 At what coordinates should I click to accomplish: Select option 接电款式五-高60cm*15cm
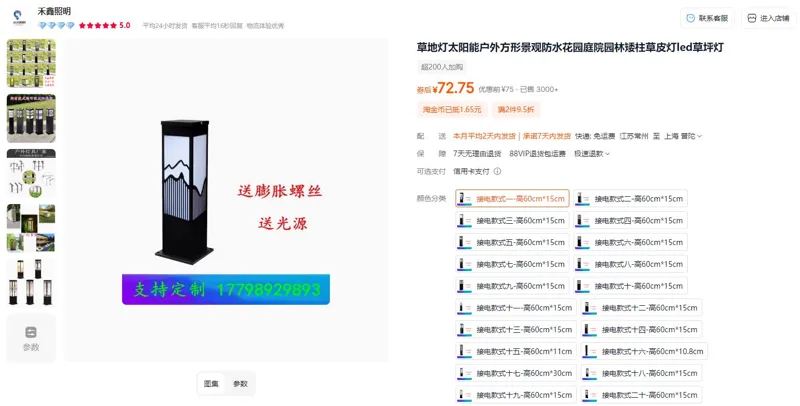tap(512, 242)
